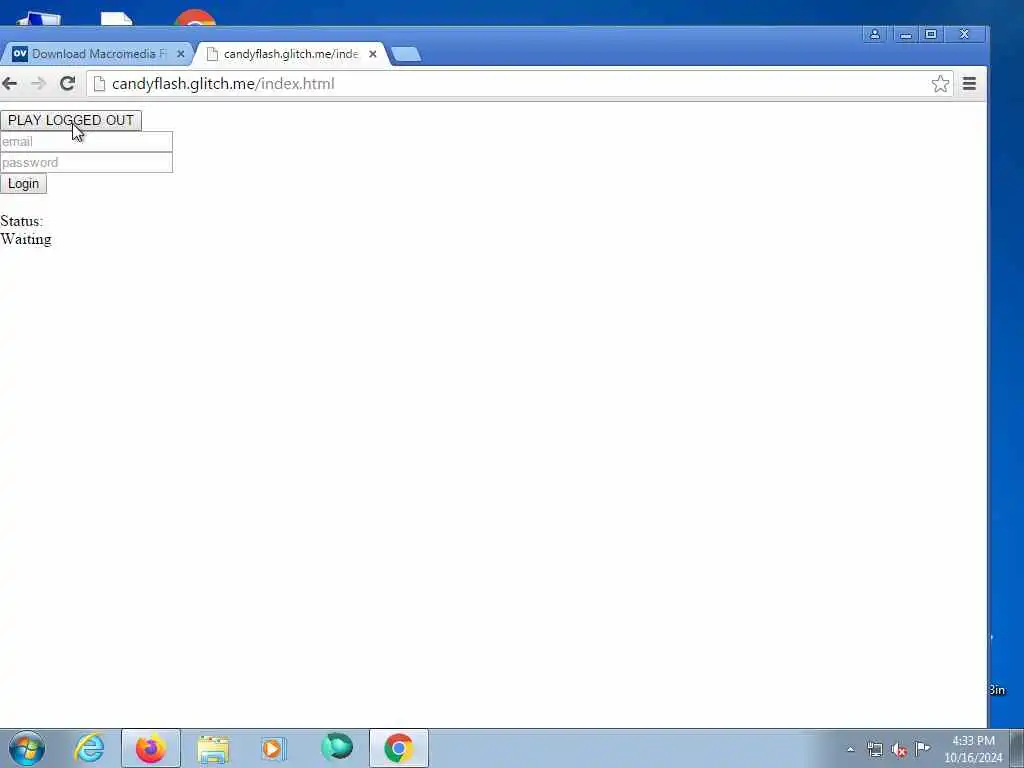Screen dimensions: 1024x768
Task: Switch to the Download Macromedia tab
Action: (x=98, y=54)
